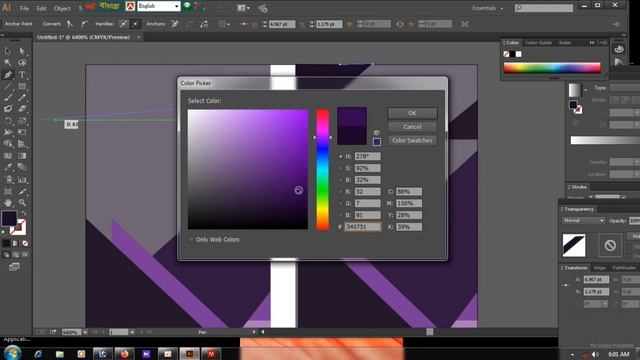Viewport: 640px width, 360px height.
Task: Toggle hide handles for multiple anchors
Action: click(135, 24)
